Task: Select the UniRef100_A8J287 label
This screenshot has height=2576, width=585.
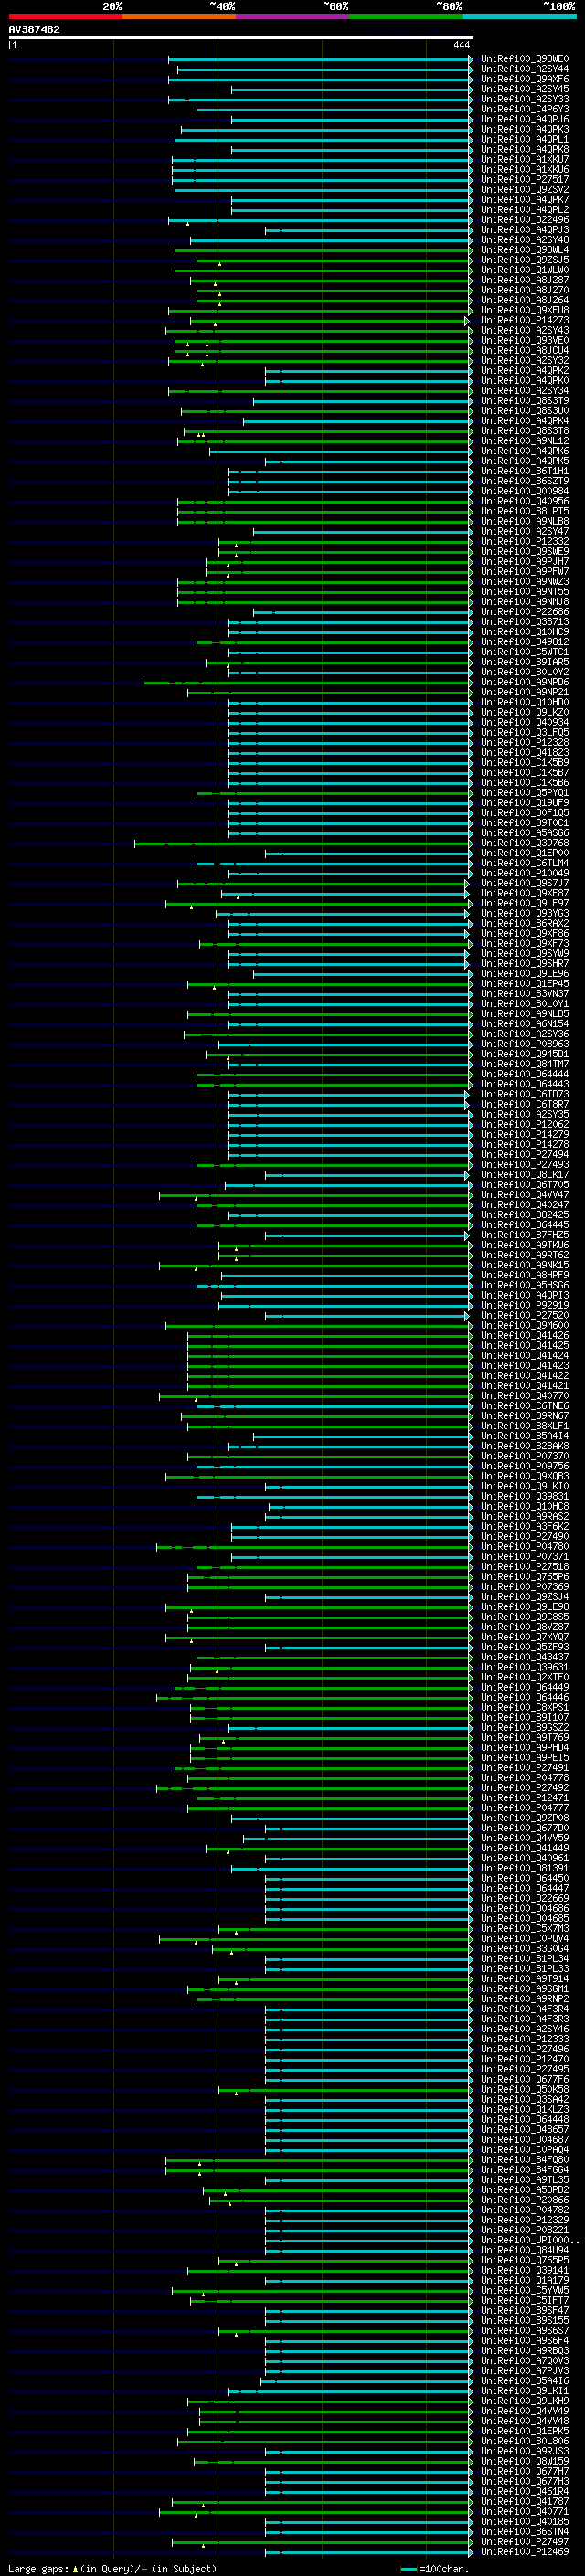Action: coord(524,280)
